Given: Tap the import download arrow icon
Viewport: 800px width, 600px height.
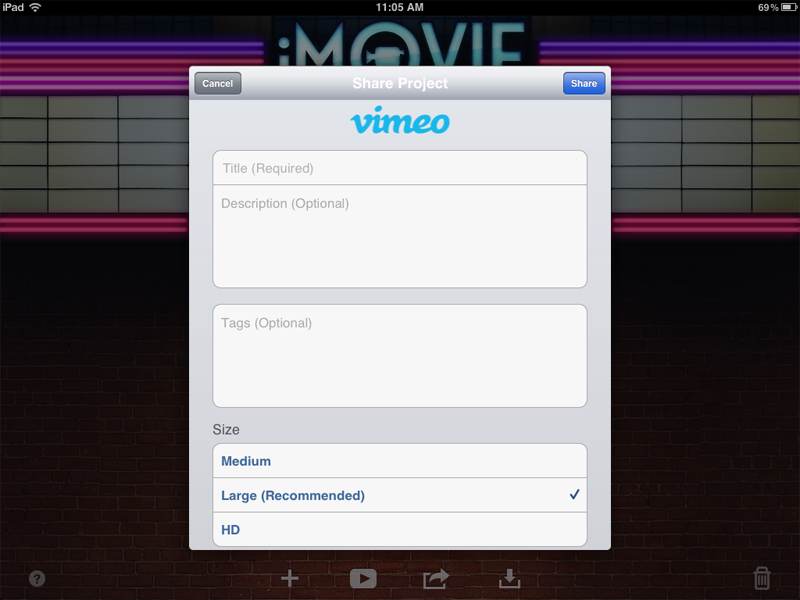Looking at the screenshot, I should point(509,579).
